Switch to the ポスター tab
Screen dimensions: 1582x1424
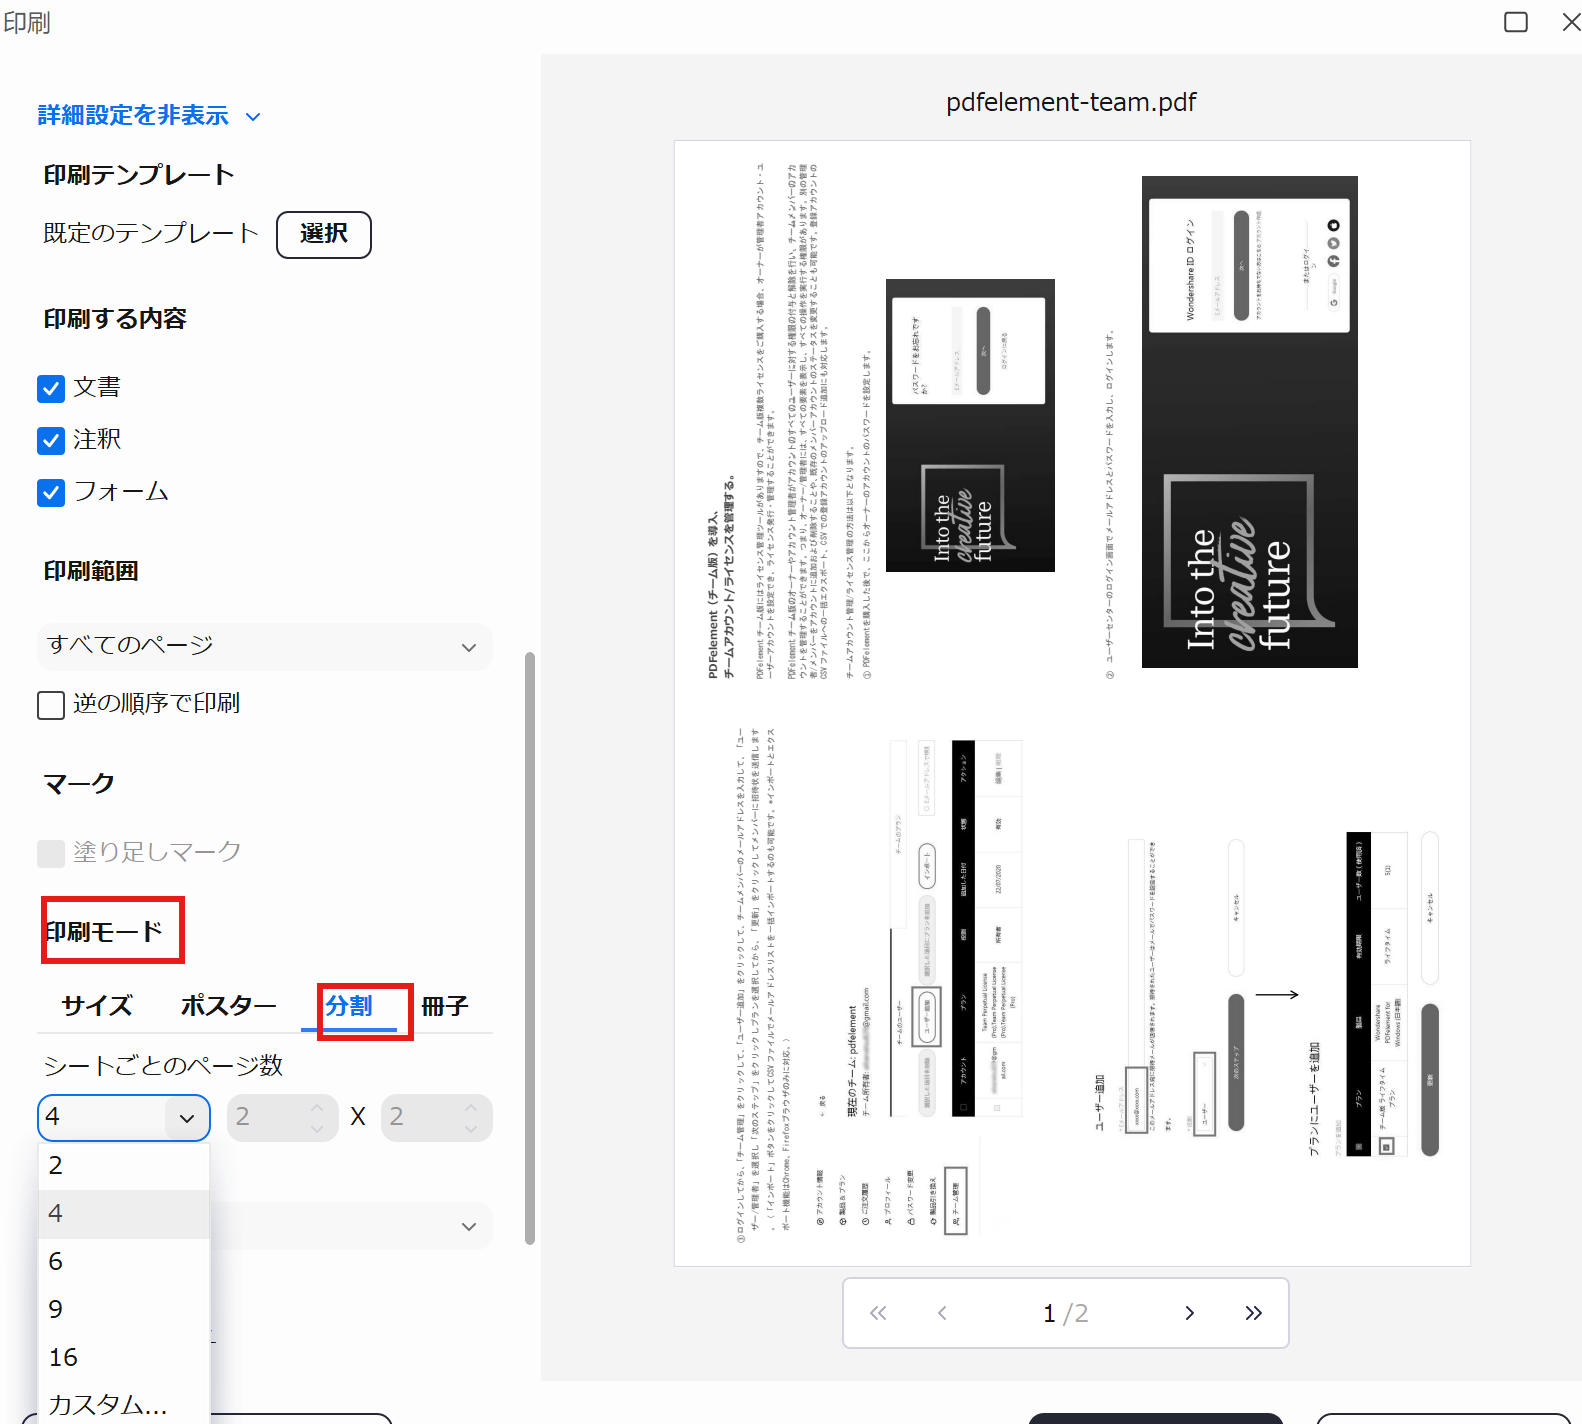coord(229,1006)
